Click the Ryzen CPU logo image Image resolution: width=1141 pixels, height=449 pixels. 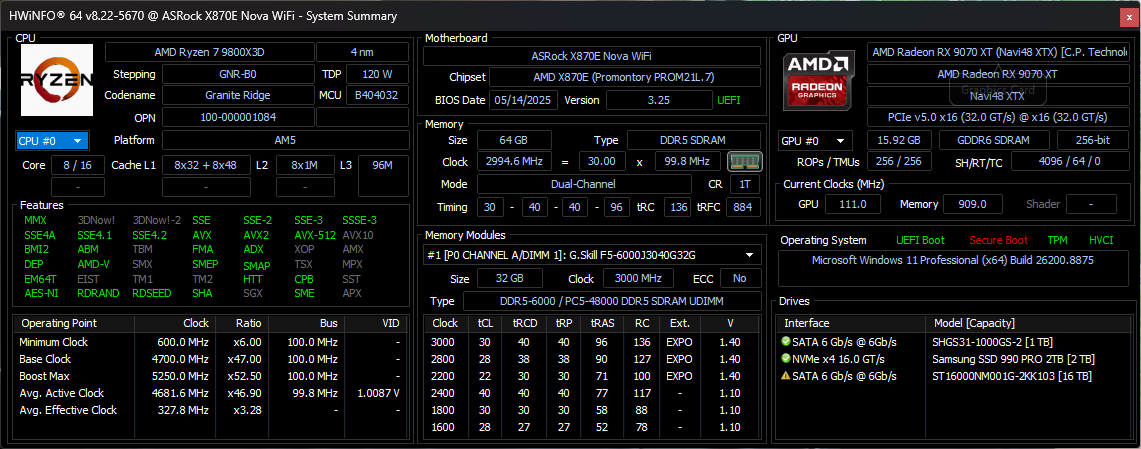click(x=57, y=80)
